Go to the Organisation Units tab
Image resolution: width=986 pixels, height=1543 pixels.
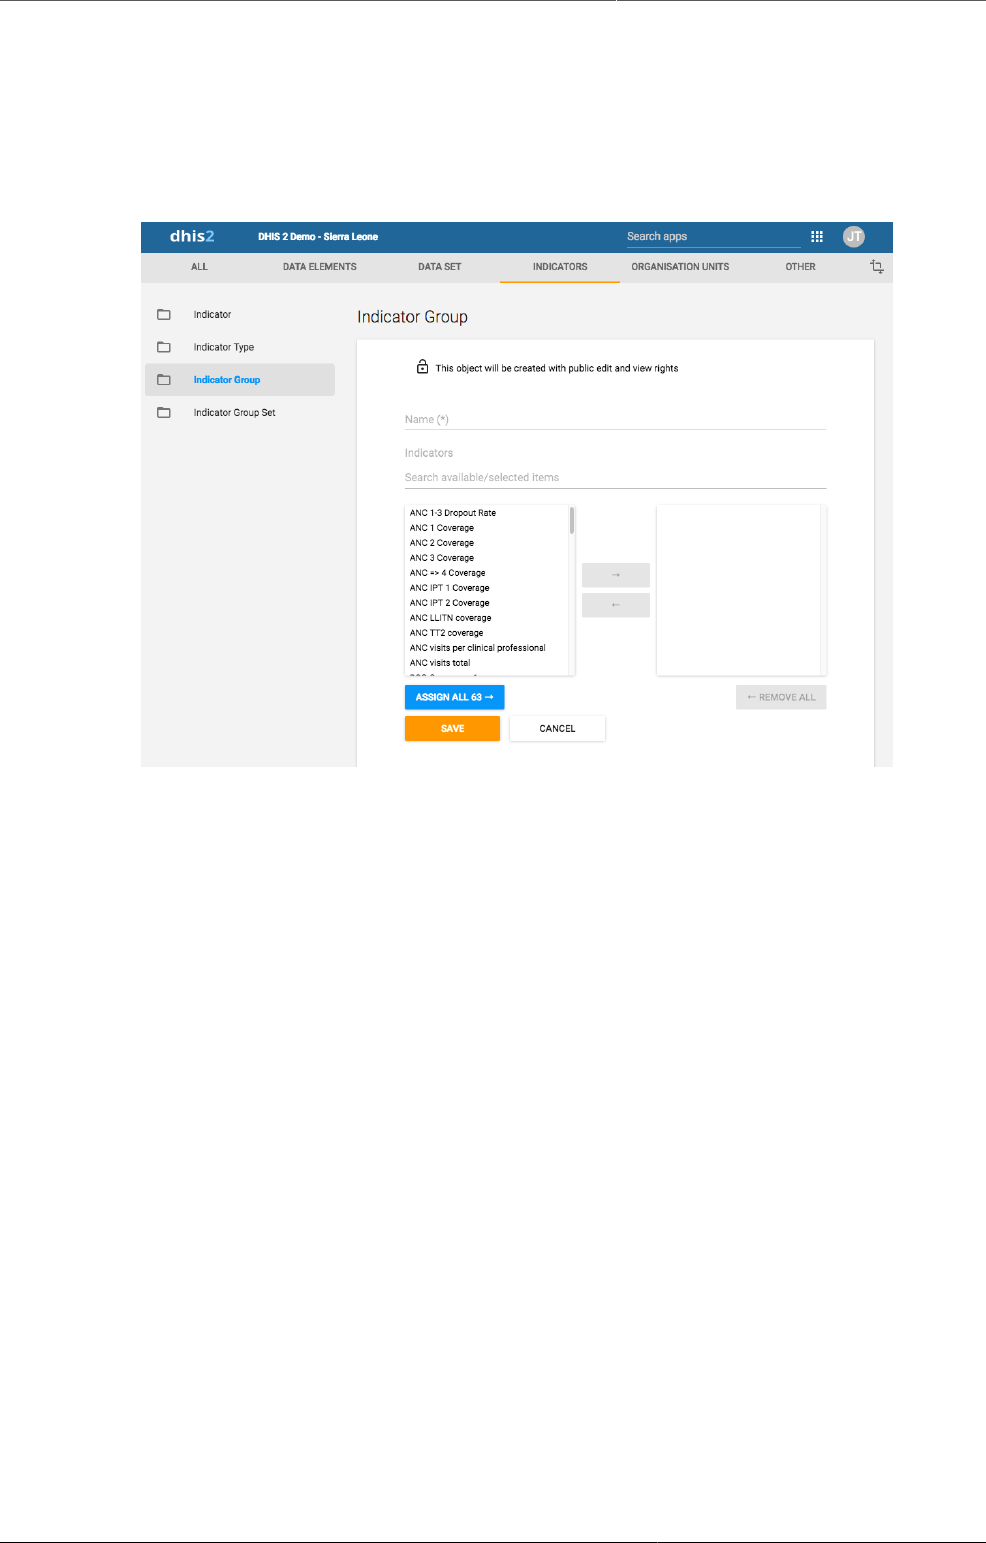(680, 267)
